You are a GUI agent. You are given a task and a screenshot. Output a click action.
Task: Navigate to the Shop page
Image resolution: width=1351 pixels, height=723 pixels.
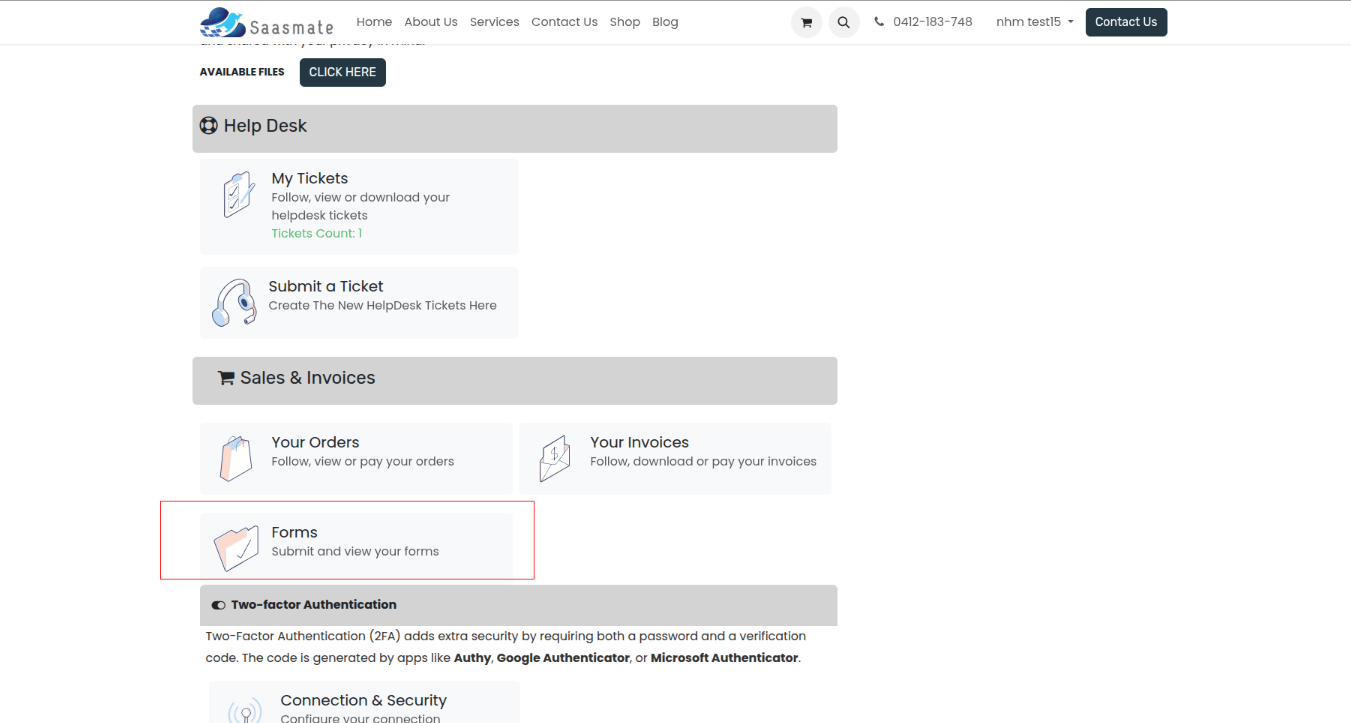[624, 22]
